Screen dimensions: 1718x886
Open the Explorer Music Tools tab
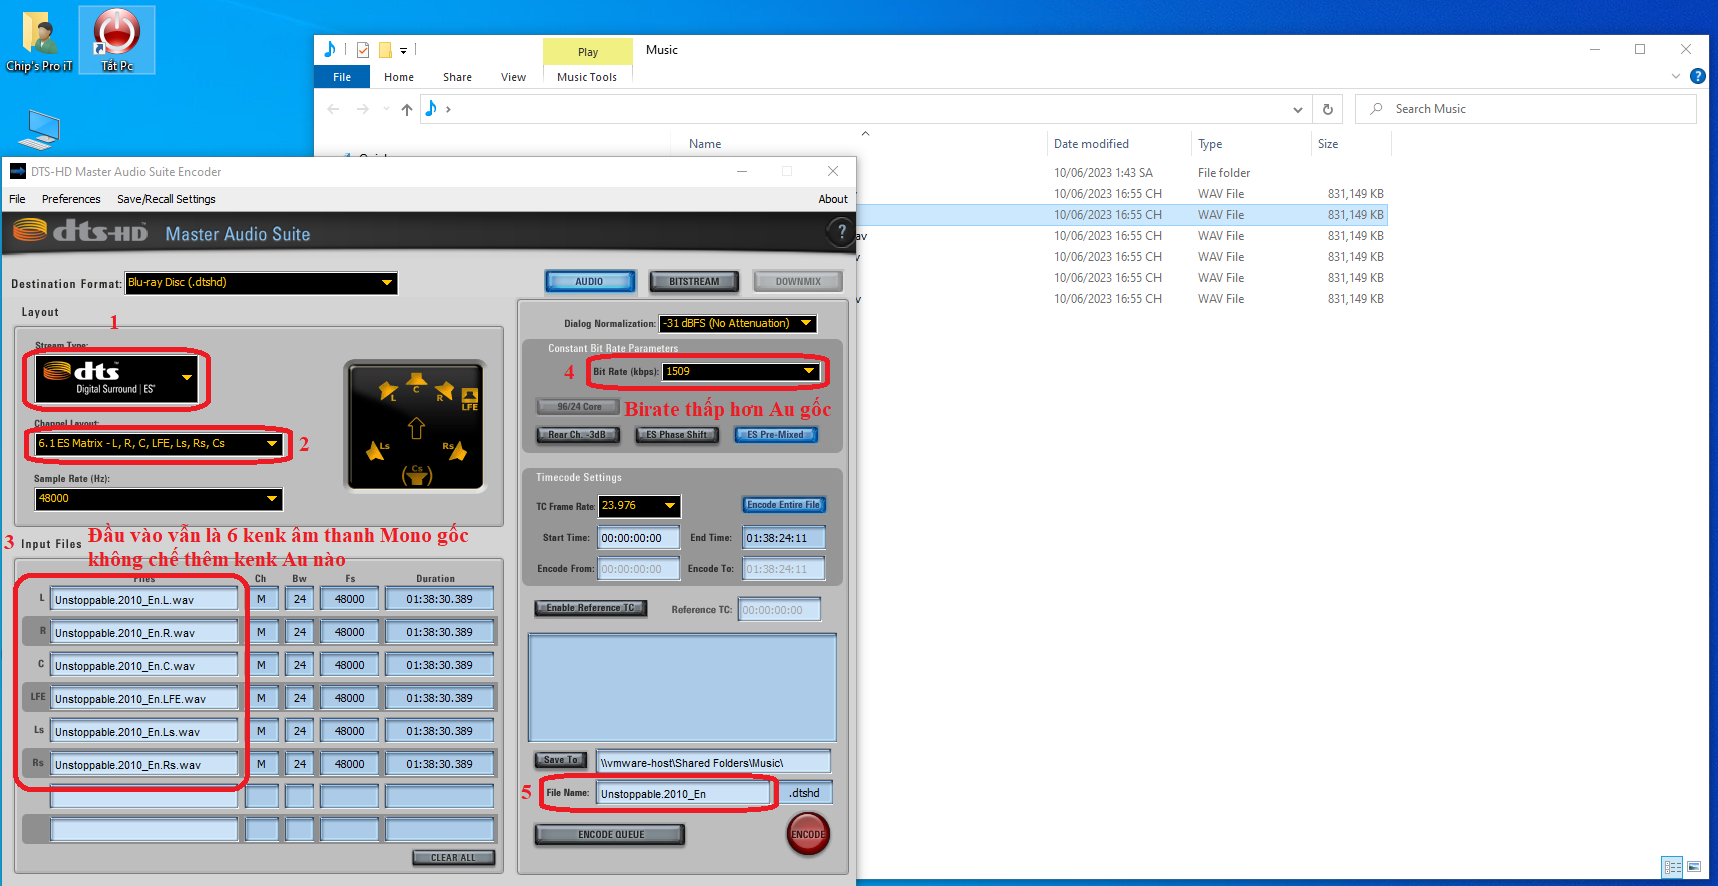click(x=587, y=77)
